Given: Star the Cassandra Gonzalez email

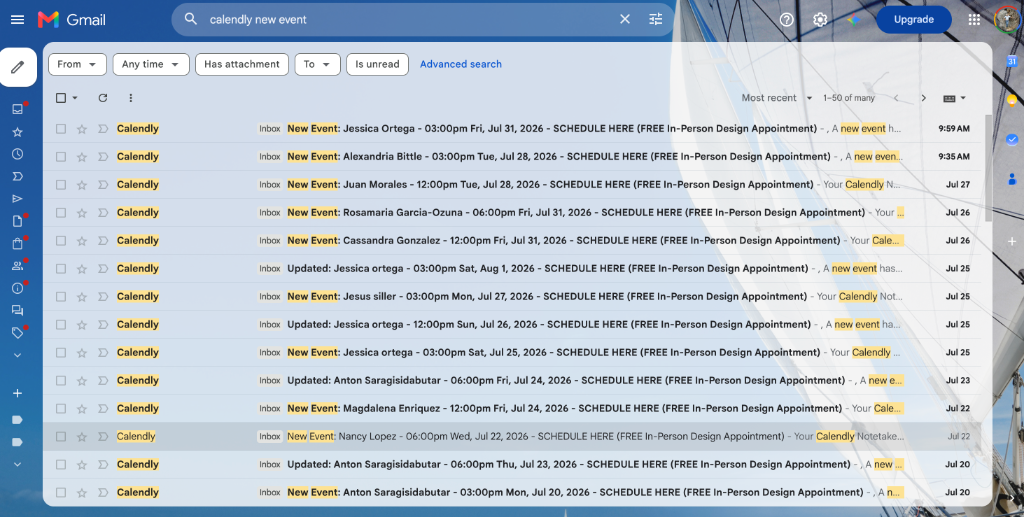Looking at the screenshot, I should pyautogui.click(x=82, y=241).
